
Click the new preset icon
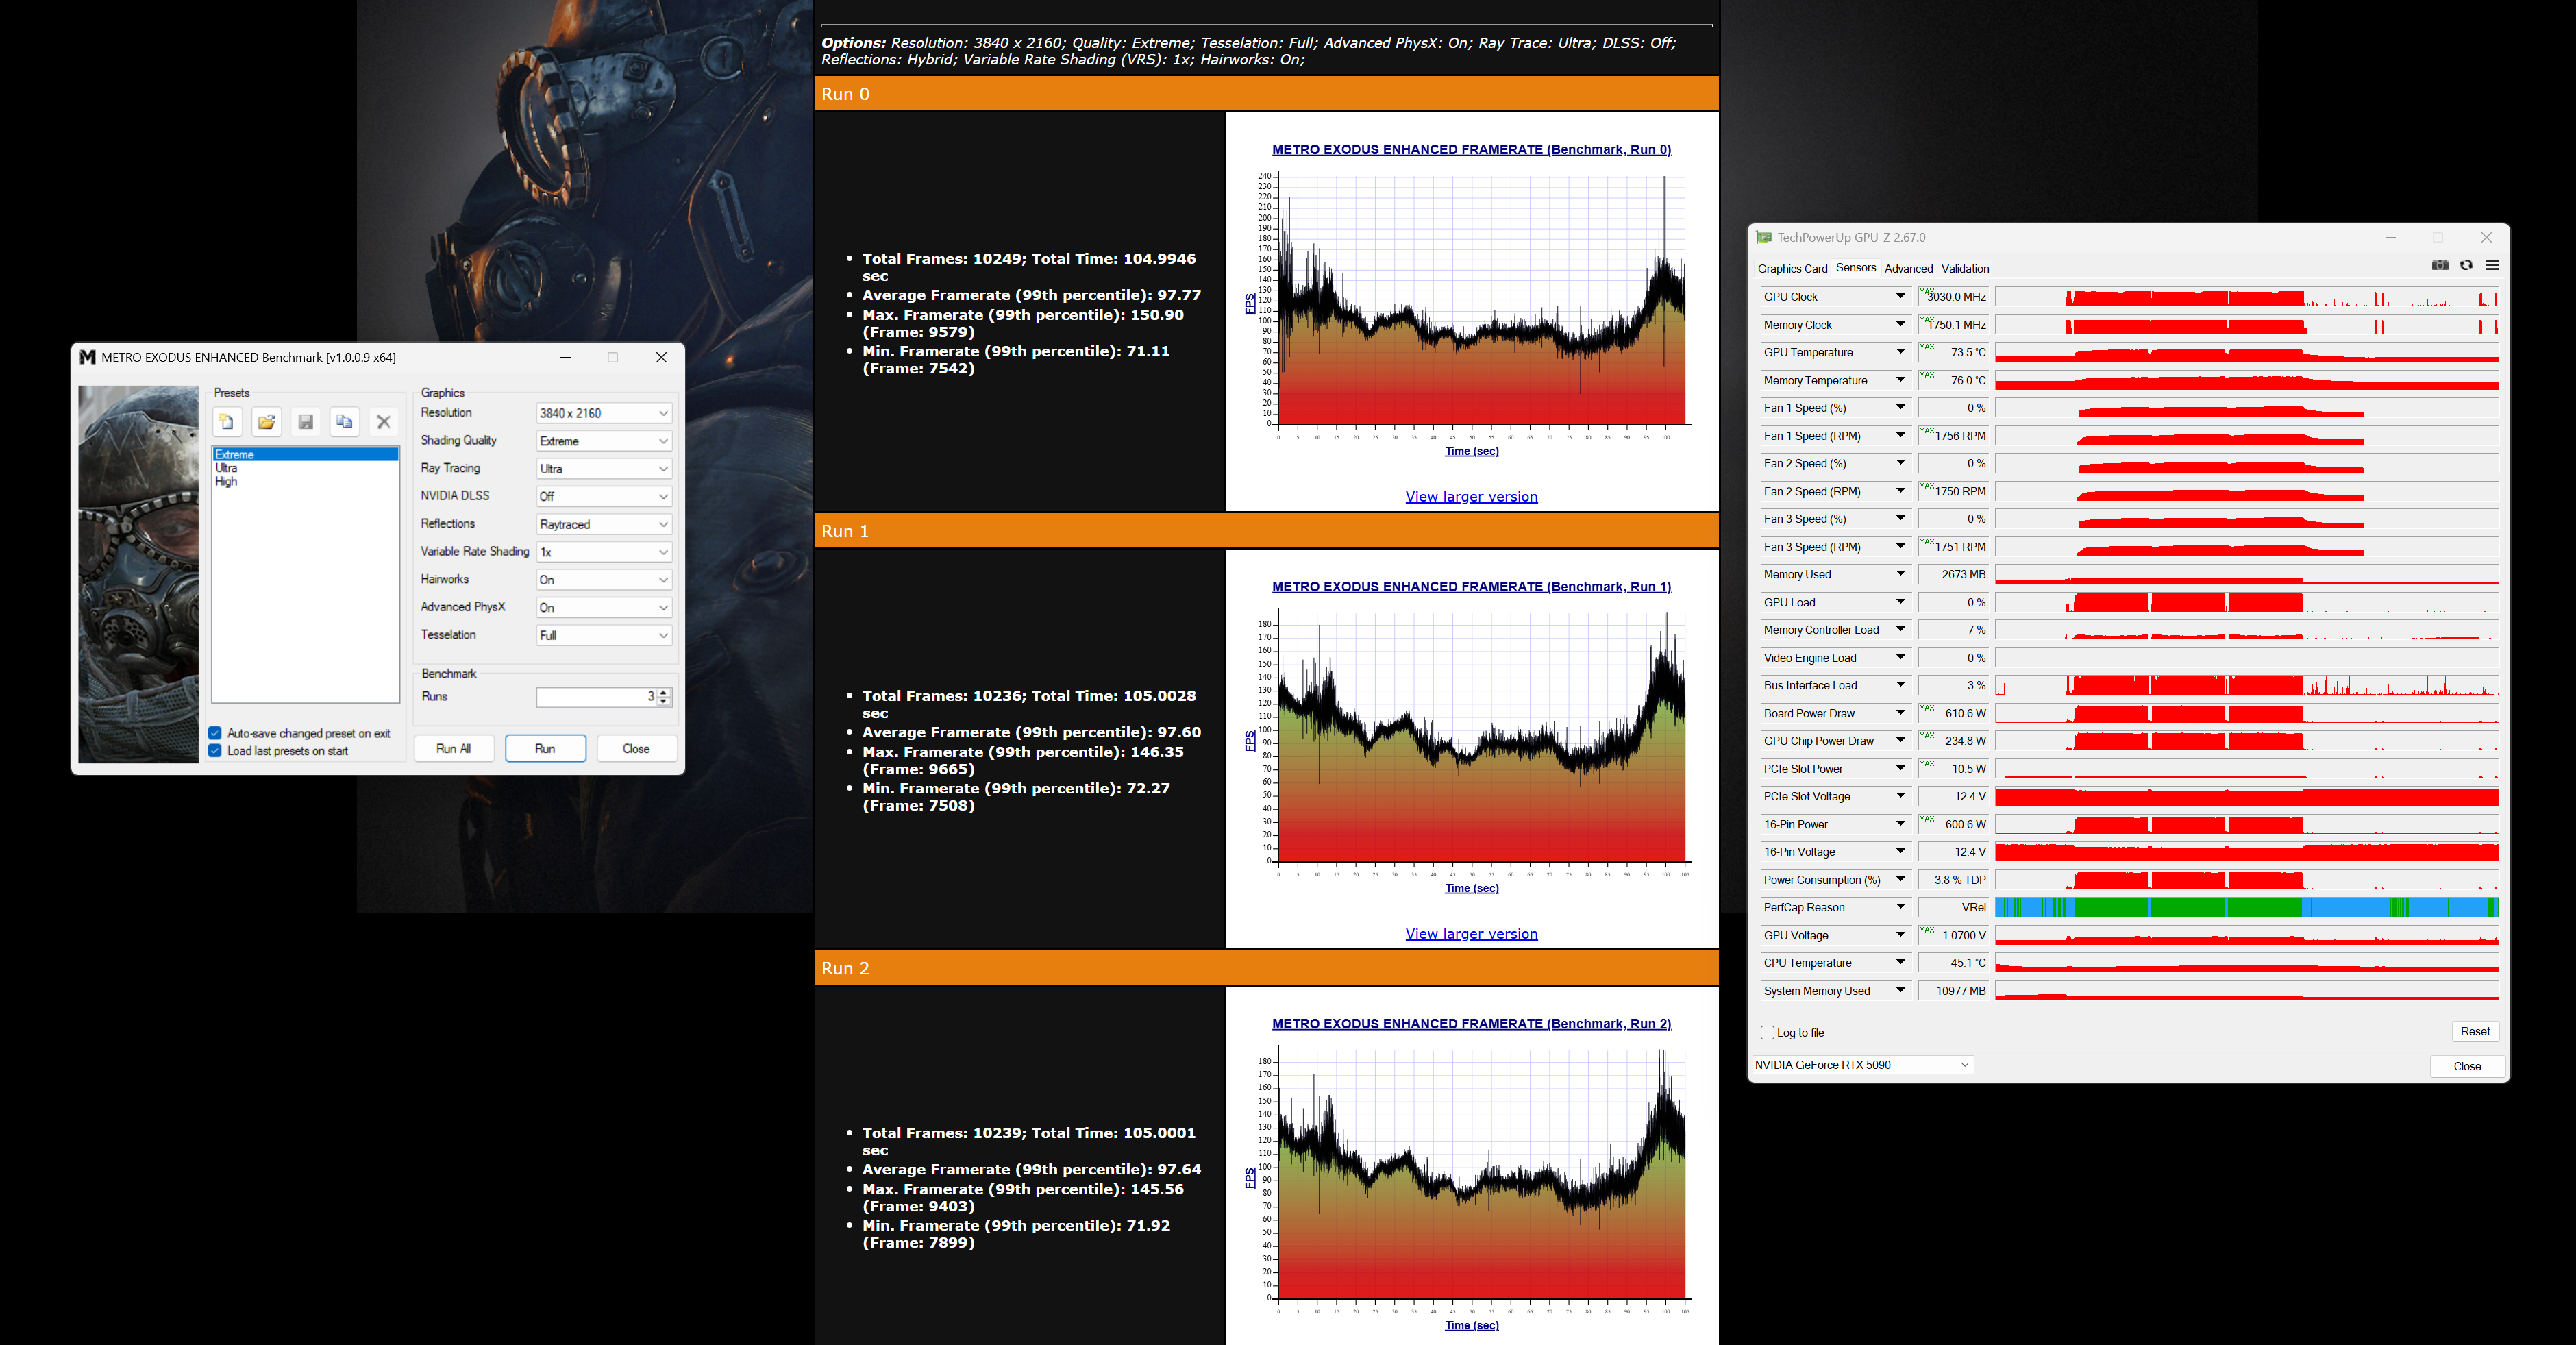pyautogui.click(x=227, y=422)
